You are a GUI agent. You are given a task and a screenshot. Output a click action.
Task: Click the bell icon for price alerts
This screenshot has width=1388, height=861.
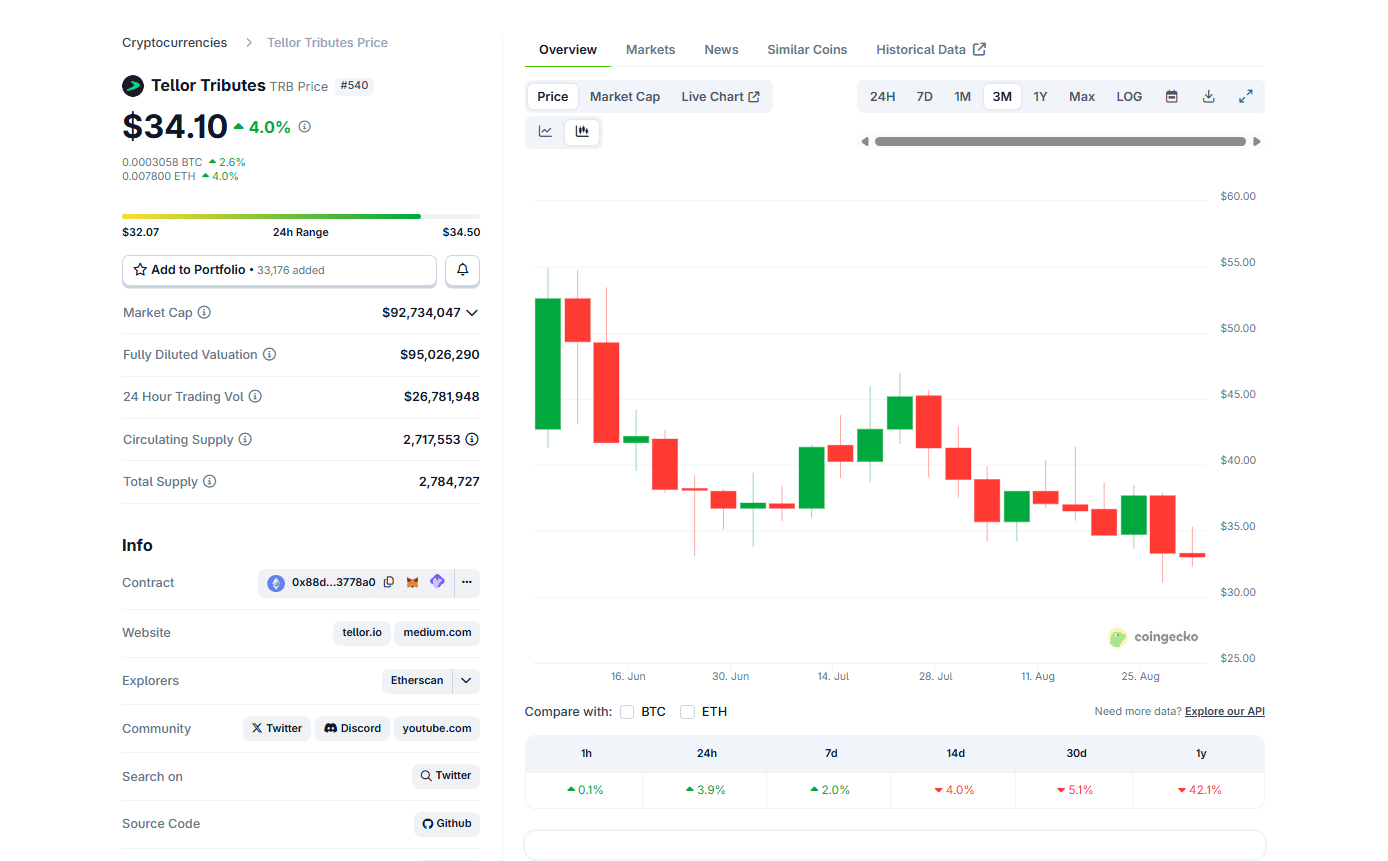tap(462, 270)
